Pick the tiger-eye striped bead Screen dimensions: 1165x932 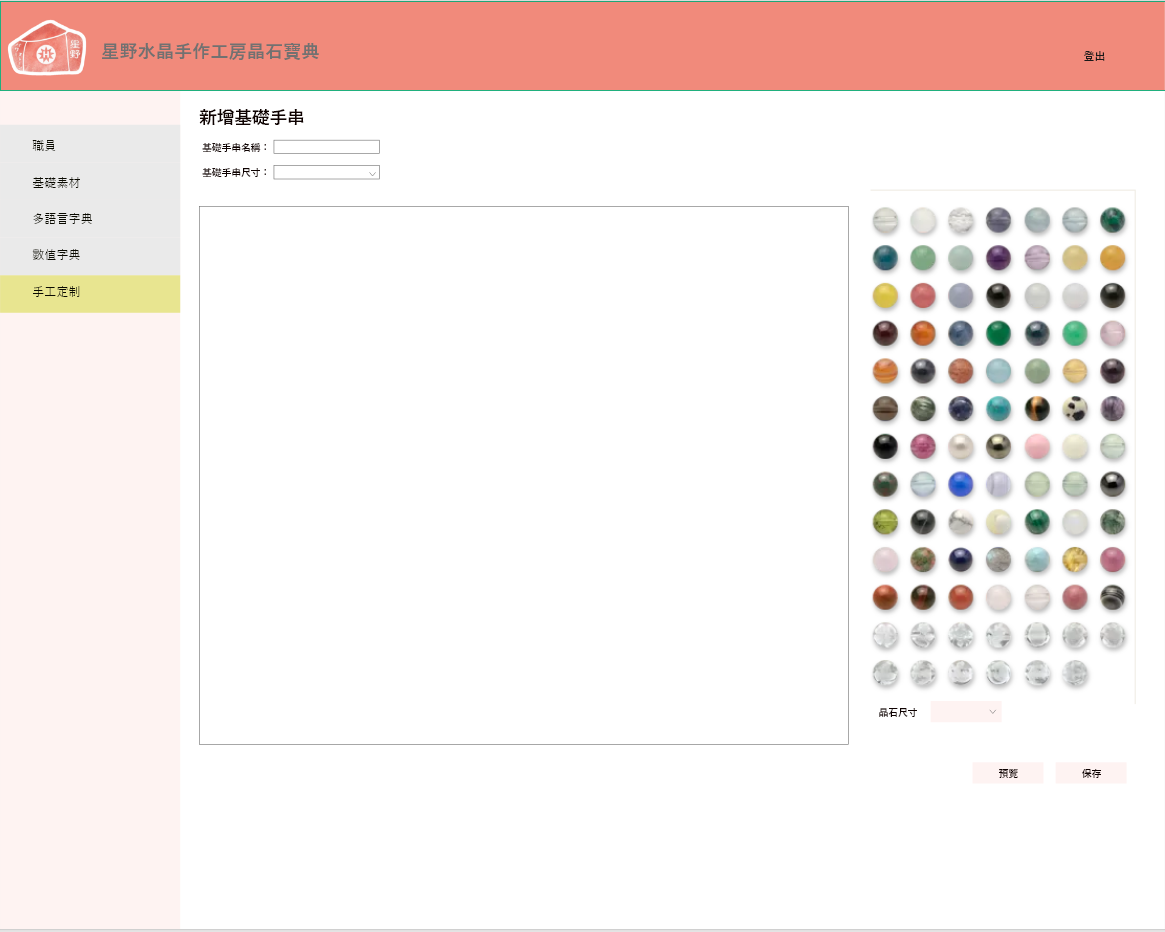(1037, 408)
